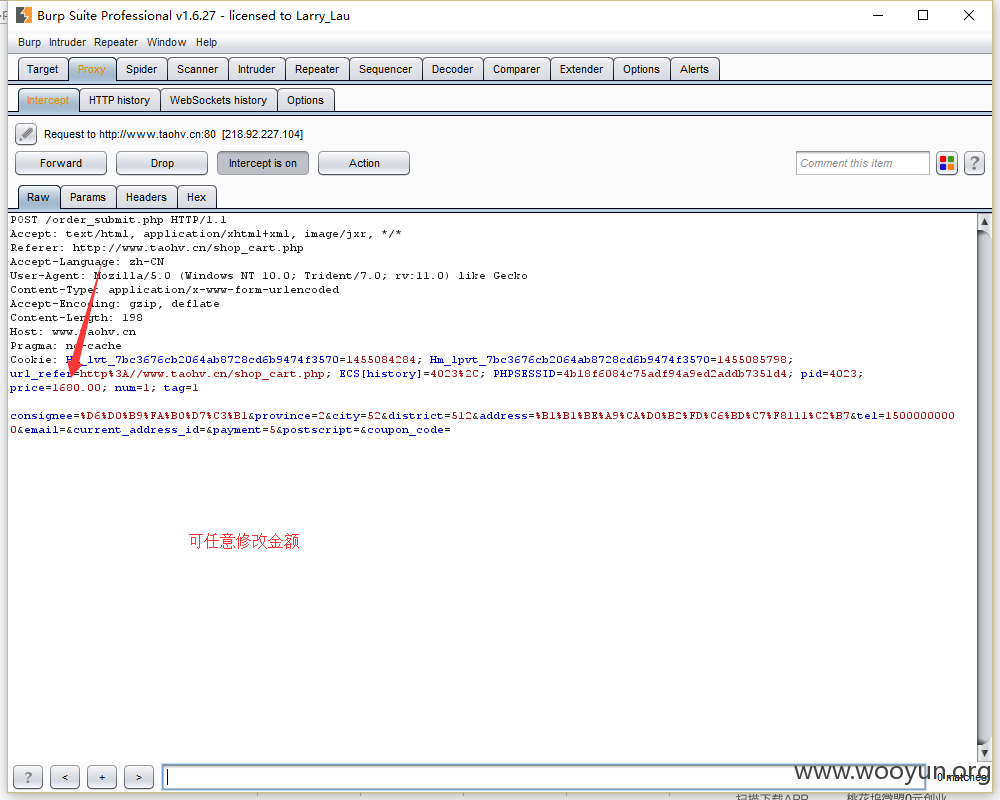Image resolution: width=1000 pixels, height=800 pixels.
Task: Go to previous search match
Action: click(x=65, y=777)
